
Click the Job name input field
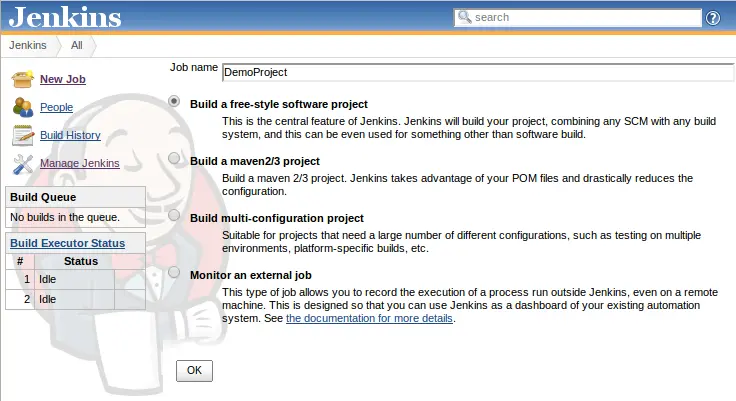[x=478, y=72]
